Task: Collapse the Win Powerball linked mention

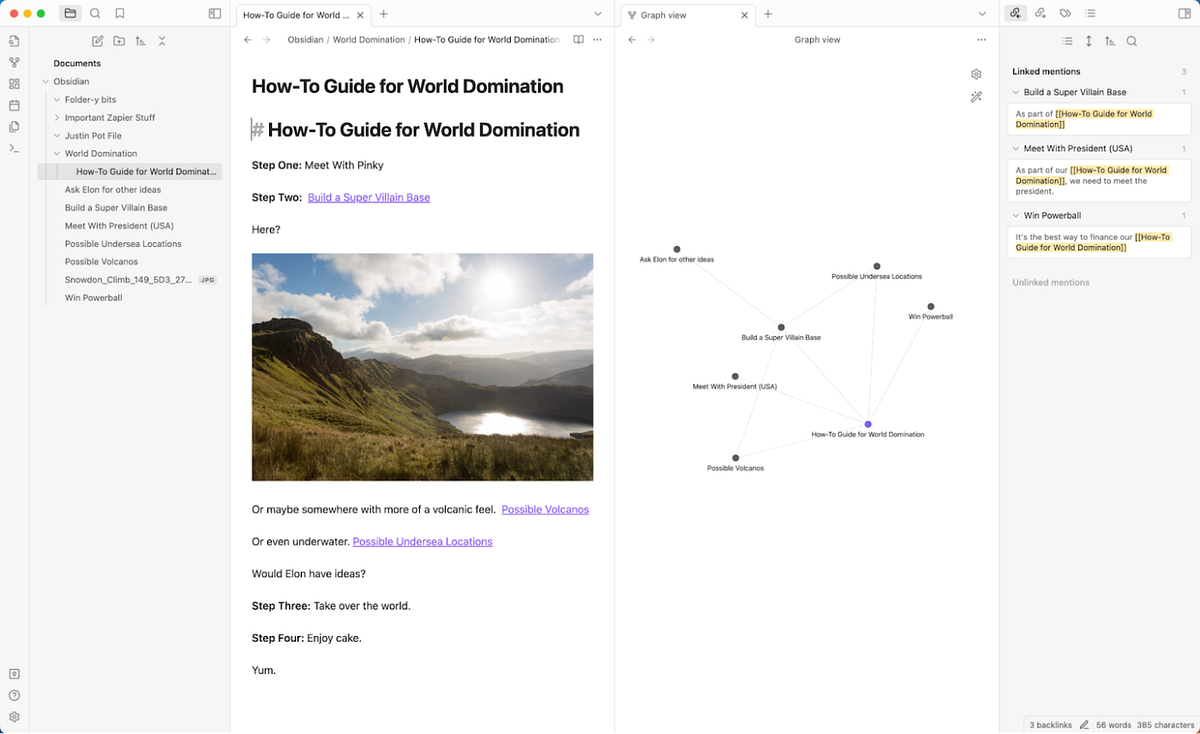Action: click(x=1015, y=216)
